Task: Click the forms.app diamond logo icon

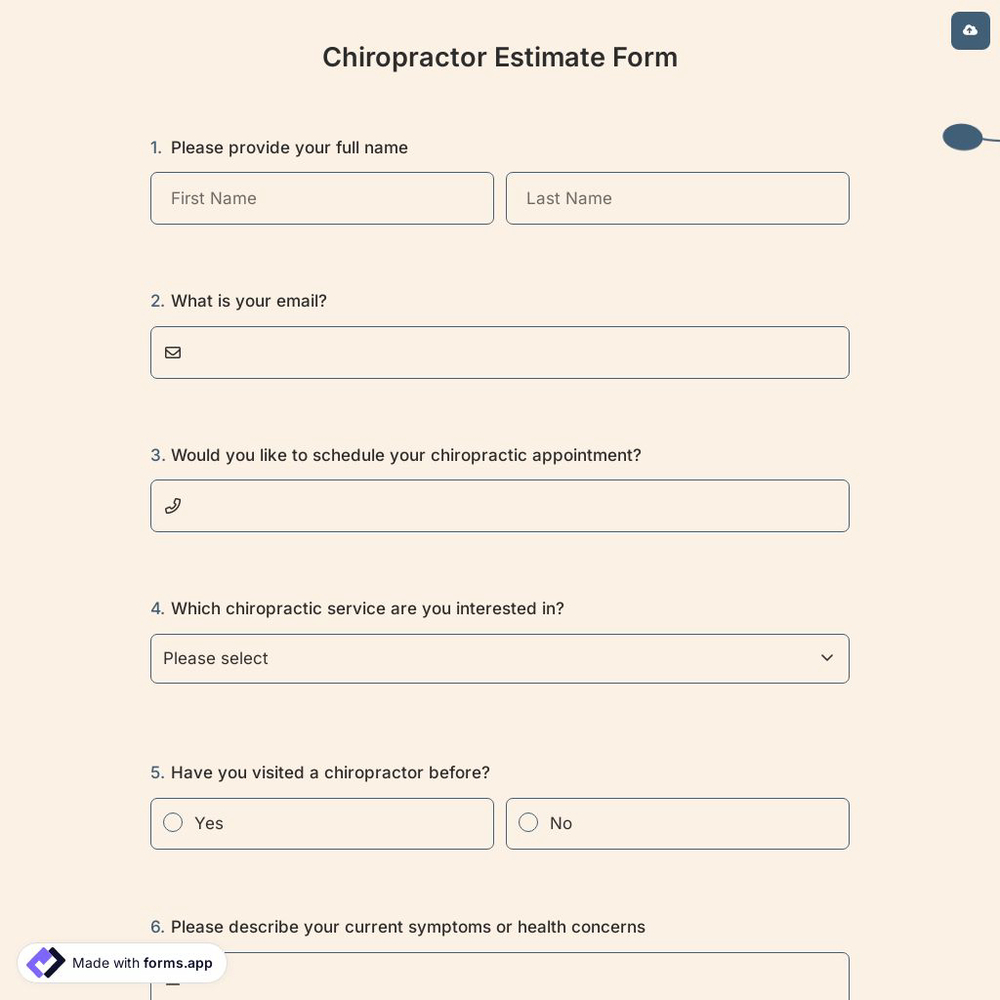Action: 45,962
